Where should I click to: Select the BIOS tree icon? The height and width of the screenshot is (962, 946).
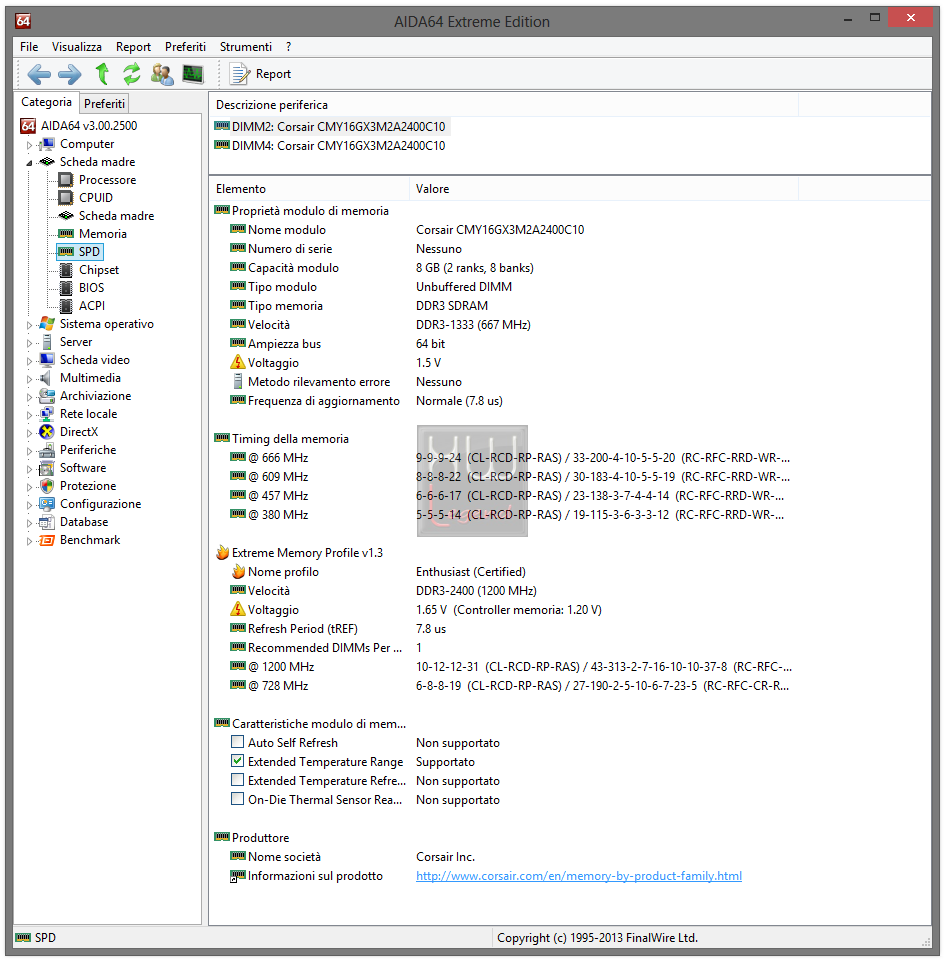point(66,288)
